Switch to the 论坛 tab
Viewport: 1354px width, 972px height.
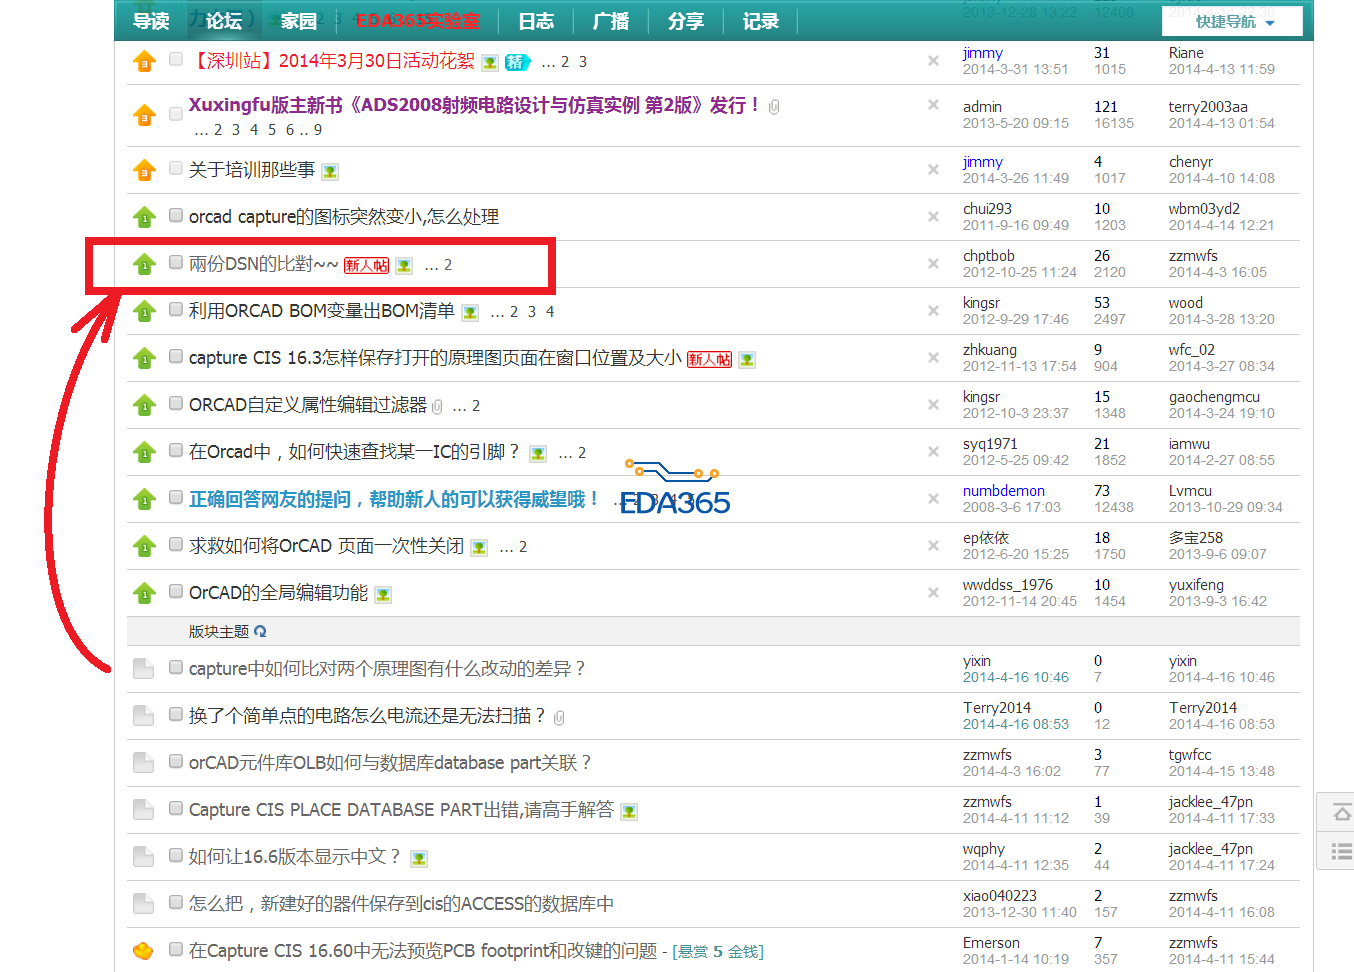(x=224, y=21)
